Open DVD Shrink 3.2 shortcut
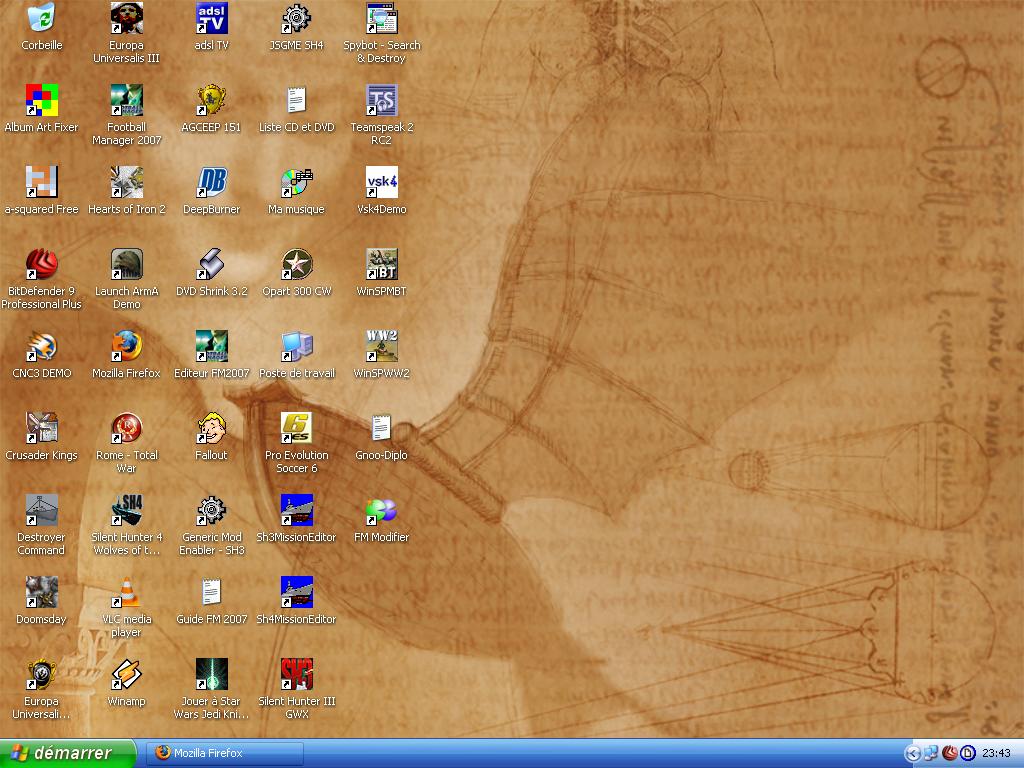Screen dimensions: 1024x768 coord(212,264)
